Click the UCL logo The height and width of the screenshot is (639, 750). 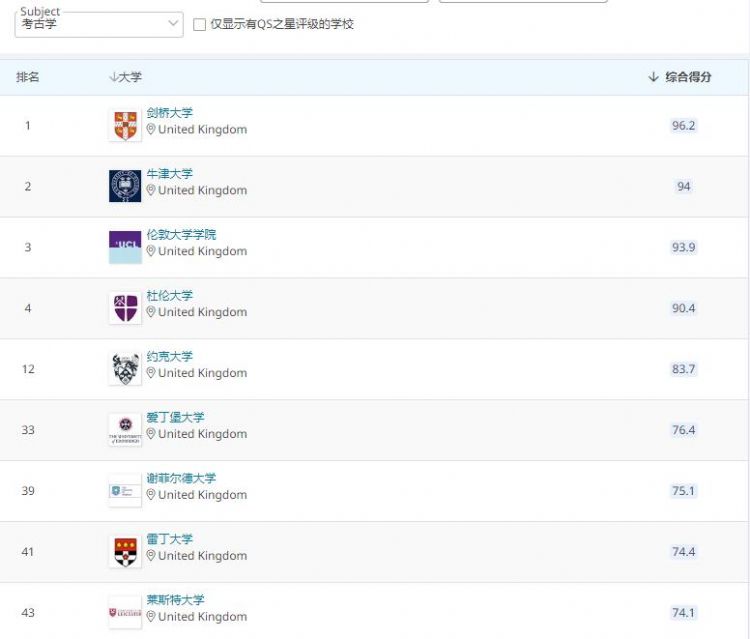tap(125, 247)
